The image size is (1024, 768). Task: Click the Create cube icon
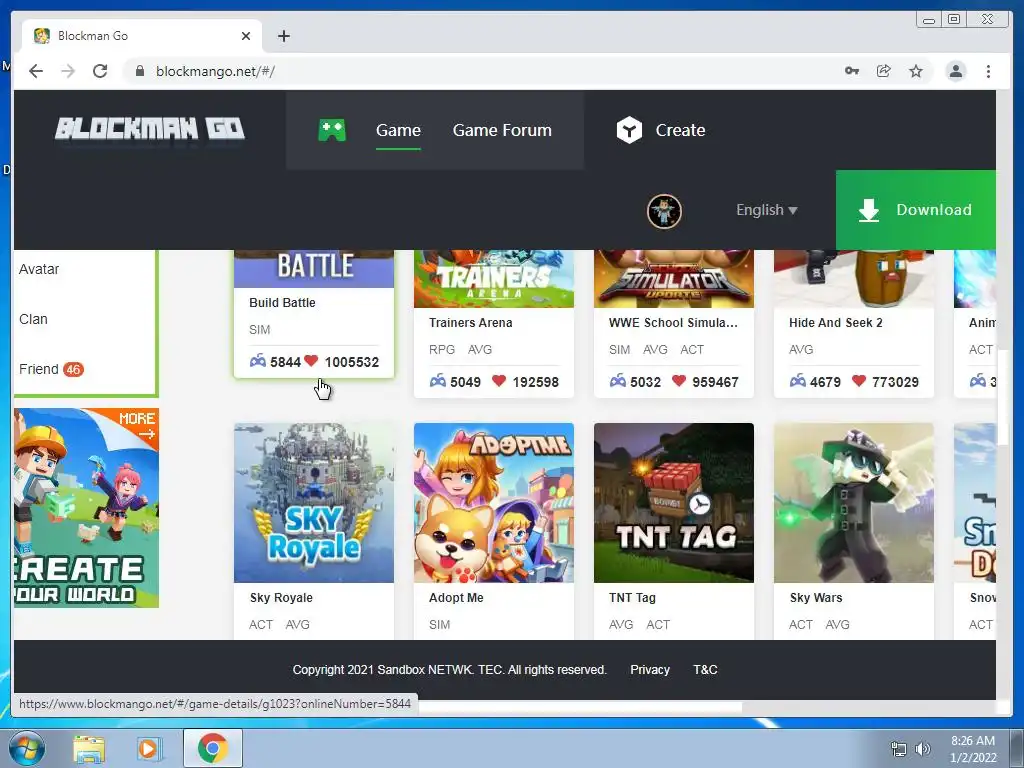pyautogui.click(x=630, y=130)
